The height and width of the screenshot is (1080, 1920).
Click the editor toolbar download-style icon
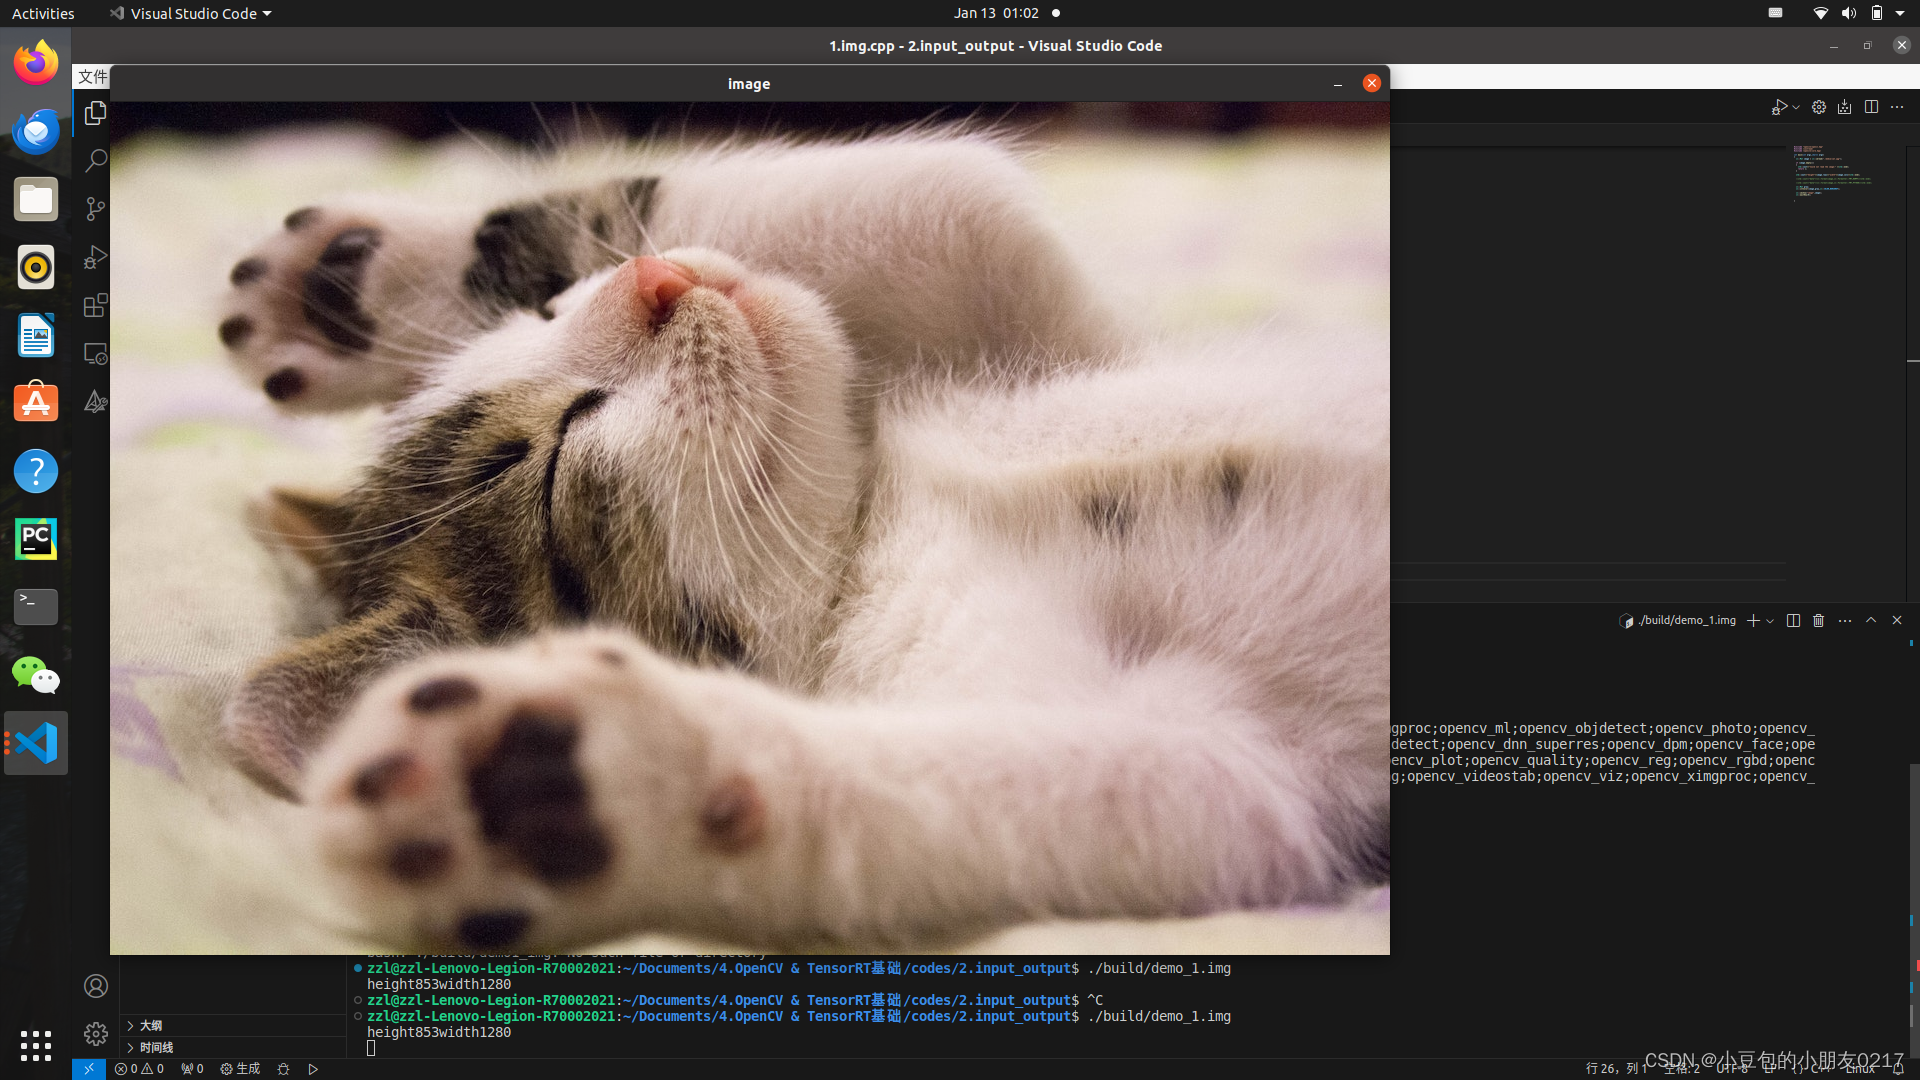[1845, 107]
